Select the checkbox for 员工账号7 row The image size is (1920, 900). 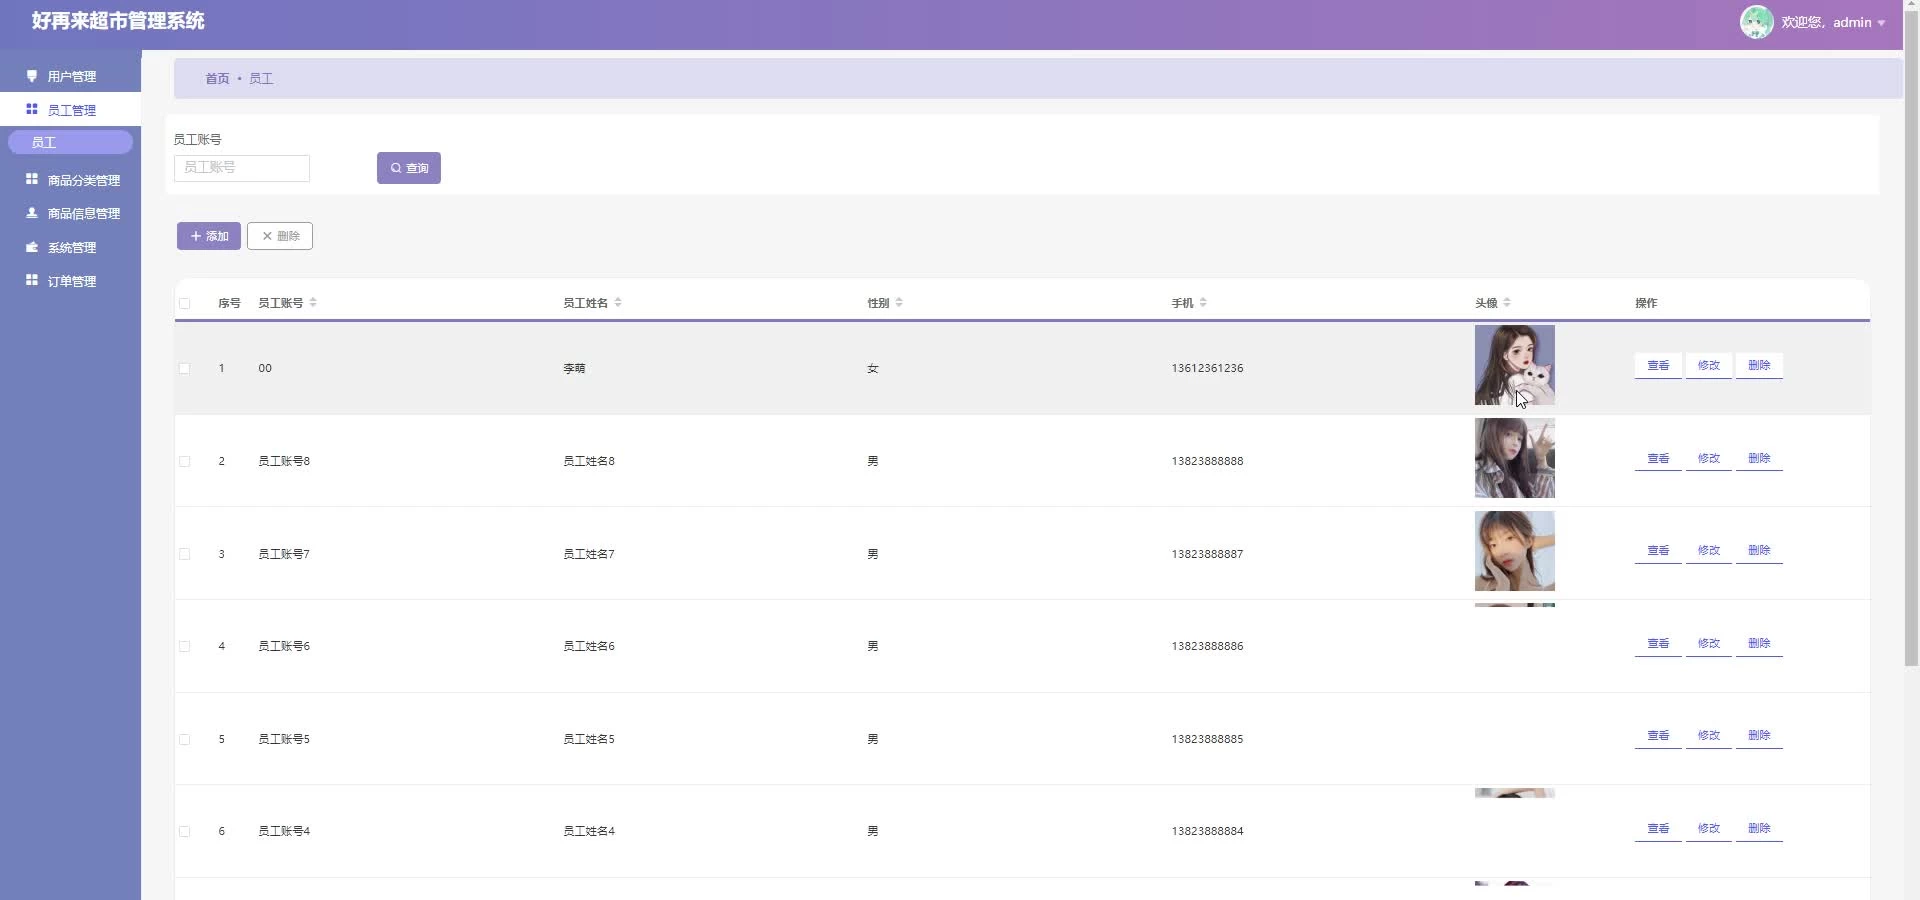(185, 554)
